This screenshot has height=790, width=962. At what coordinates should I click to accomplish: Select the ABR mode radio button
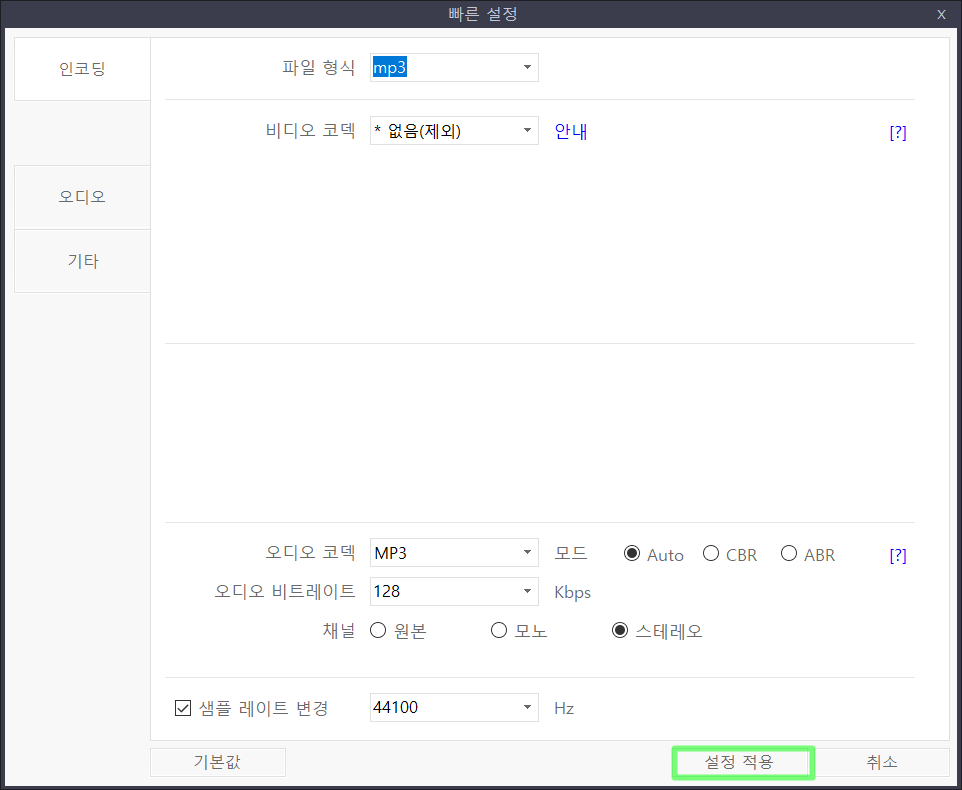coord(789,554)
